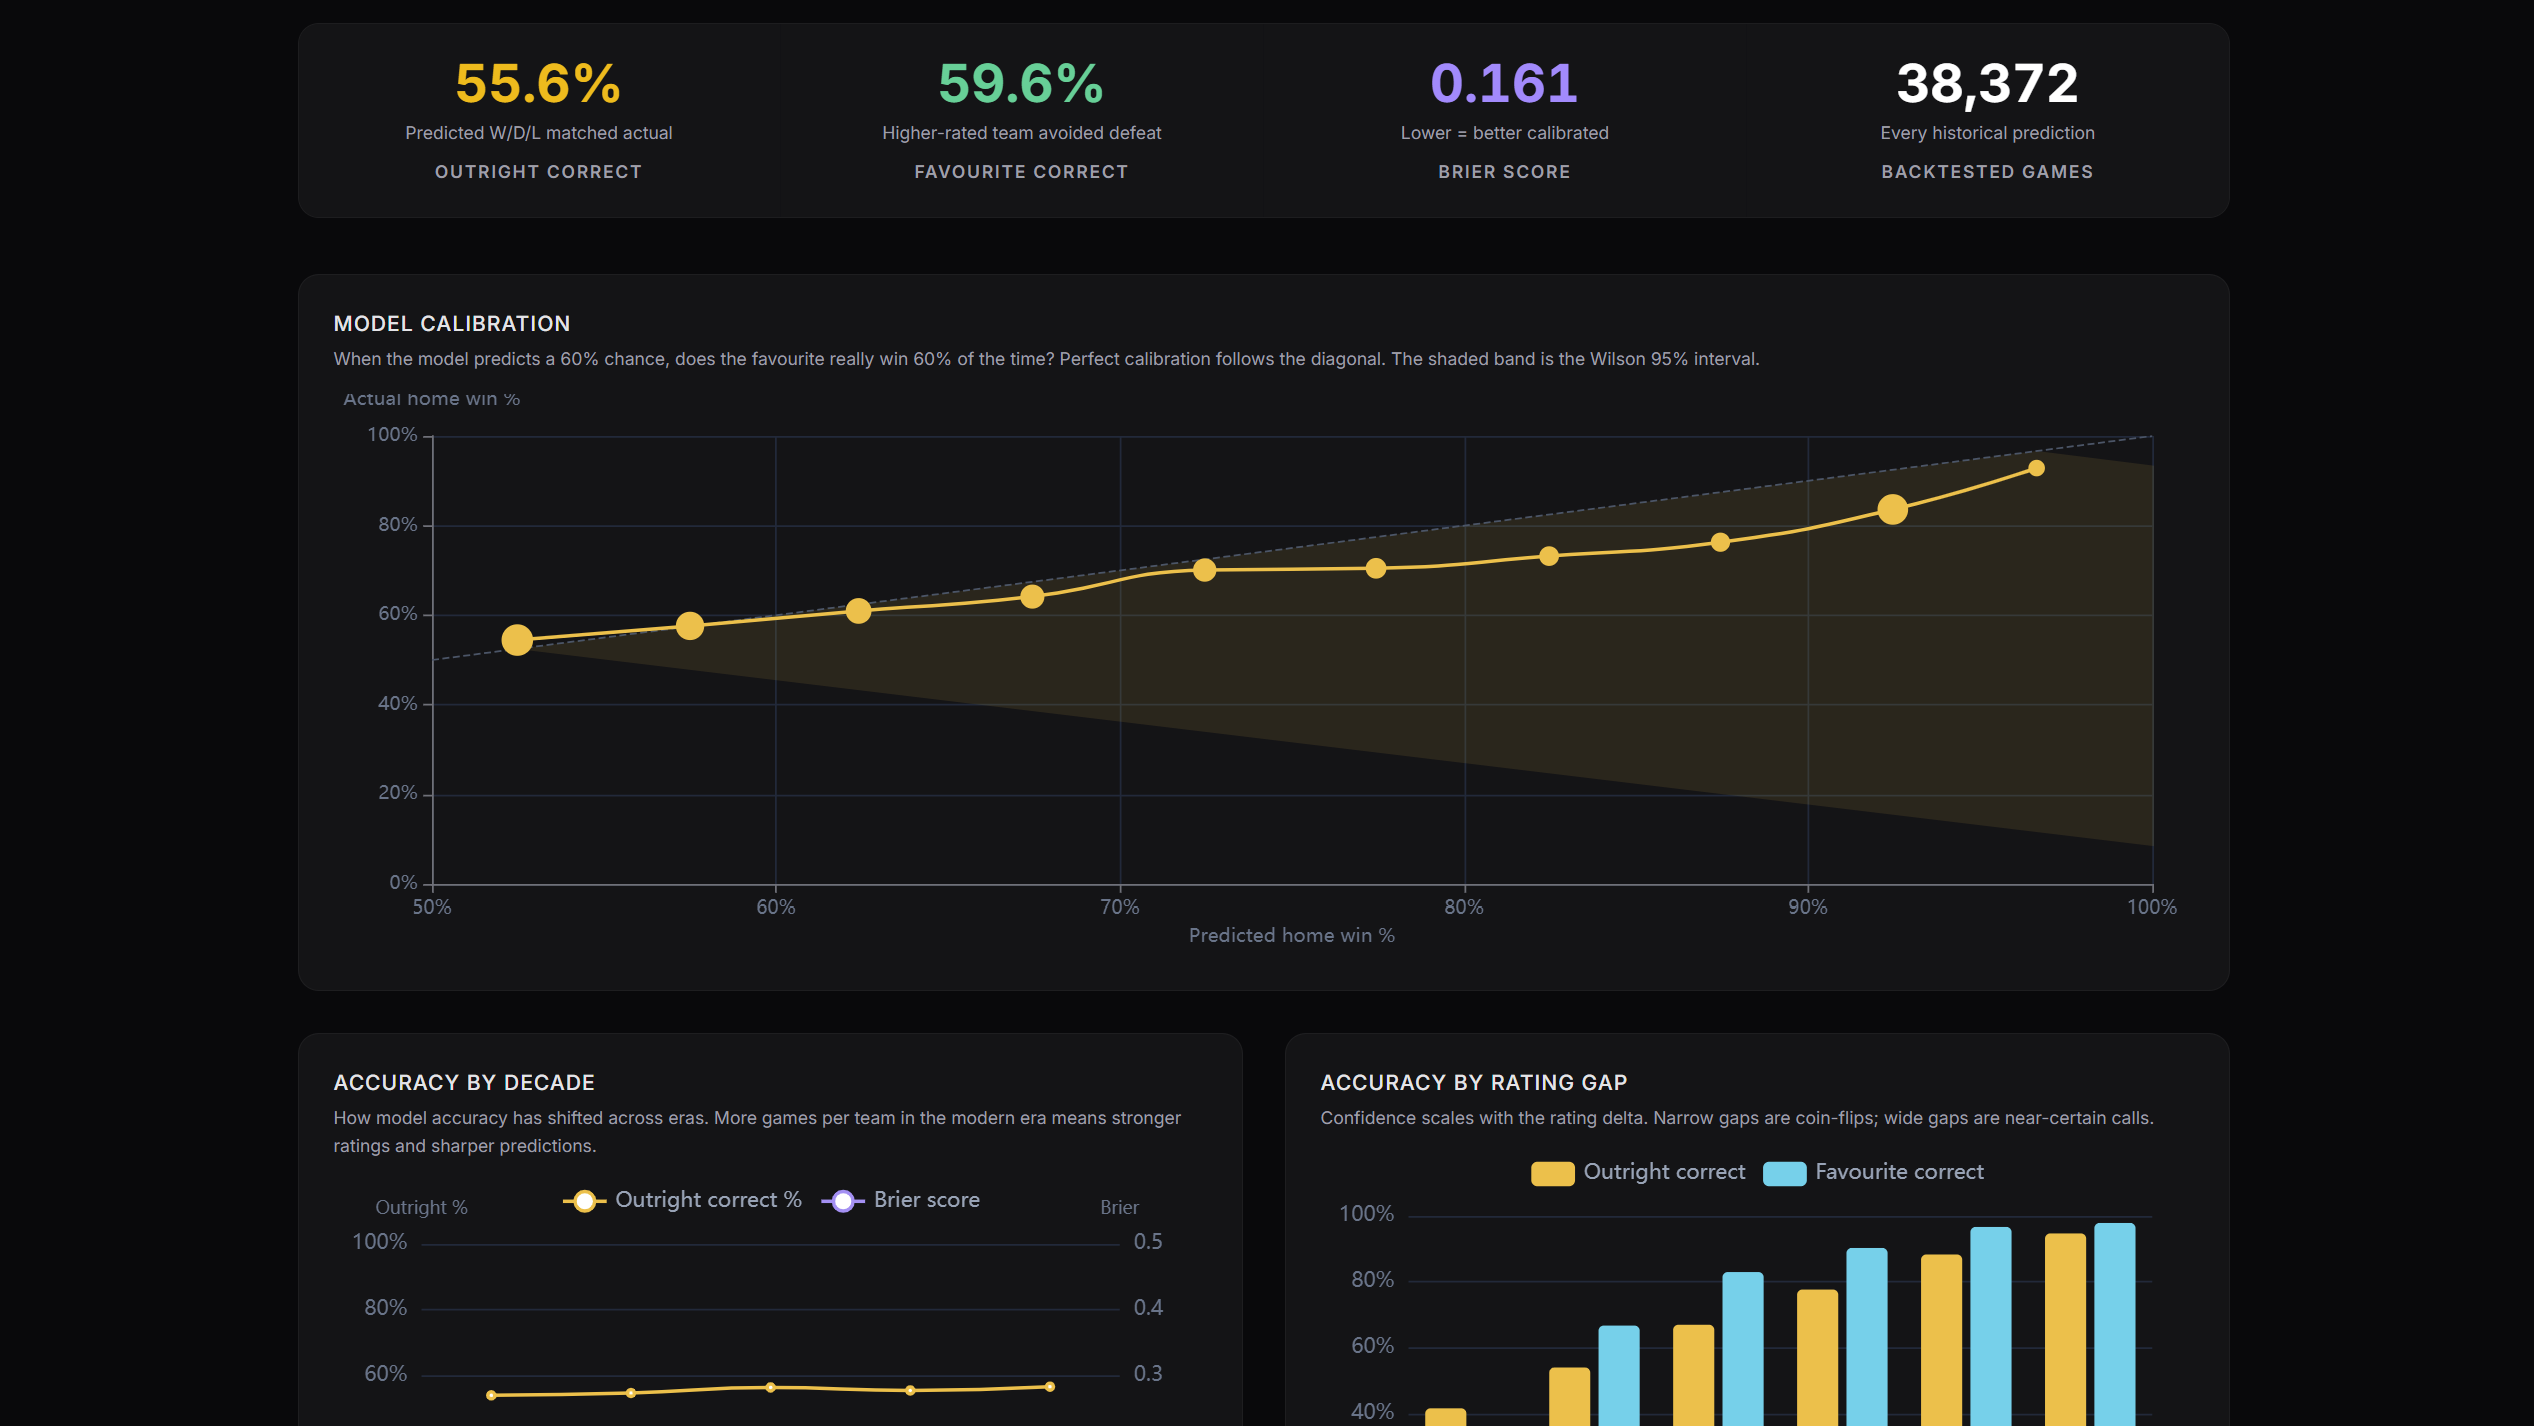Viewport: 2534px width, 1426px height.
Task: Click the 'Predicted home win %' axis title
Action: (1291, 936)
